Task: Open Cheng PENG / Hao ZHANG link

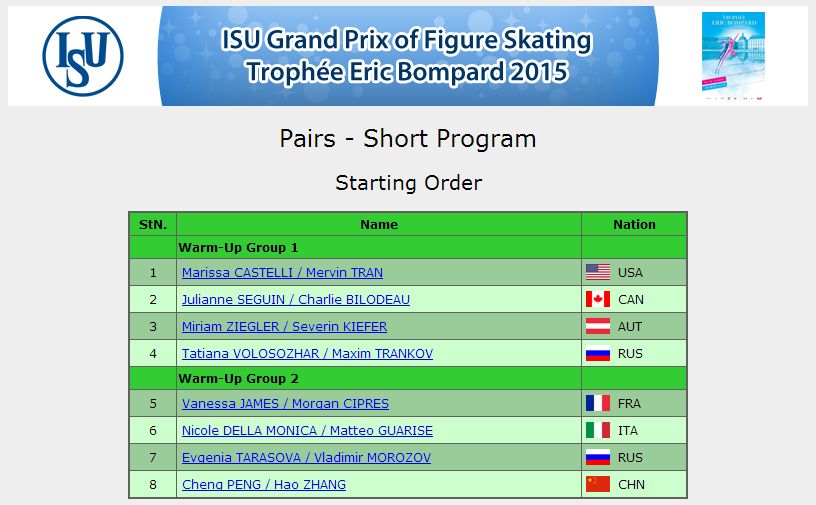Action: pos(264,484)
